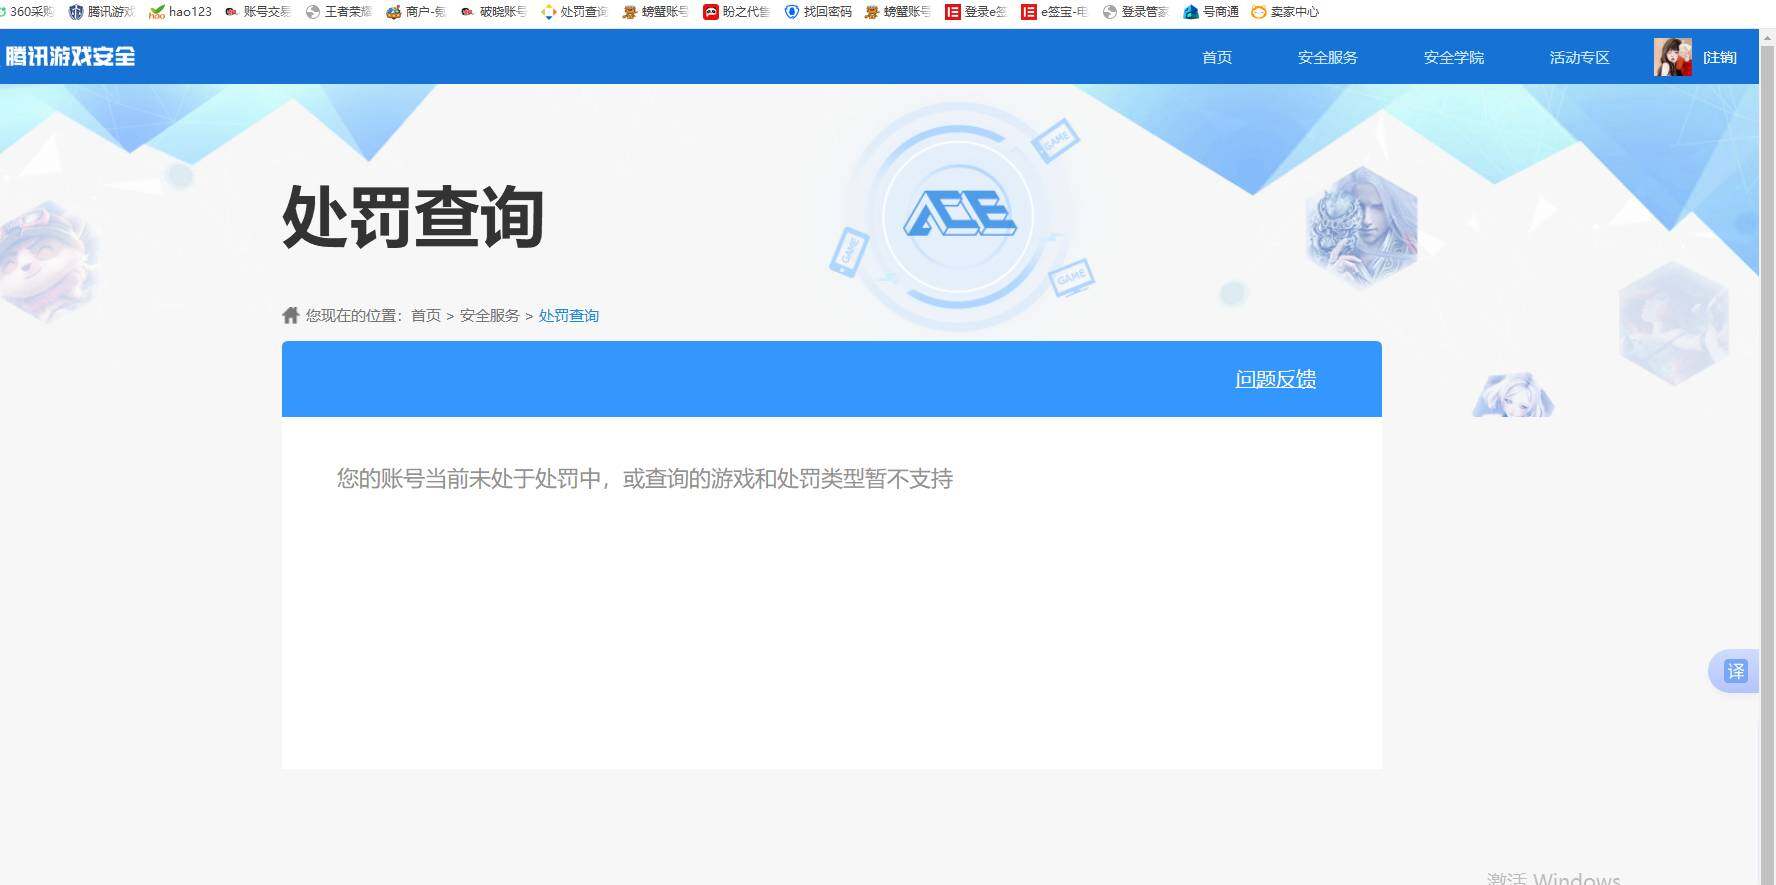Open the 卖家中心 bookmark
This screenshot has width=1776, height=885.
pos(1285,12)
